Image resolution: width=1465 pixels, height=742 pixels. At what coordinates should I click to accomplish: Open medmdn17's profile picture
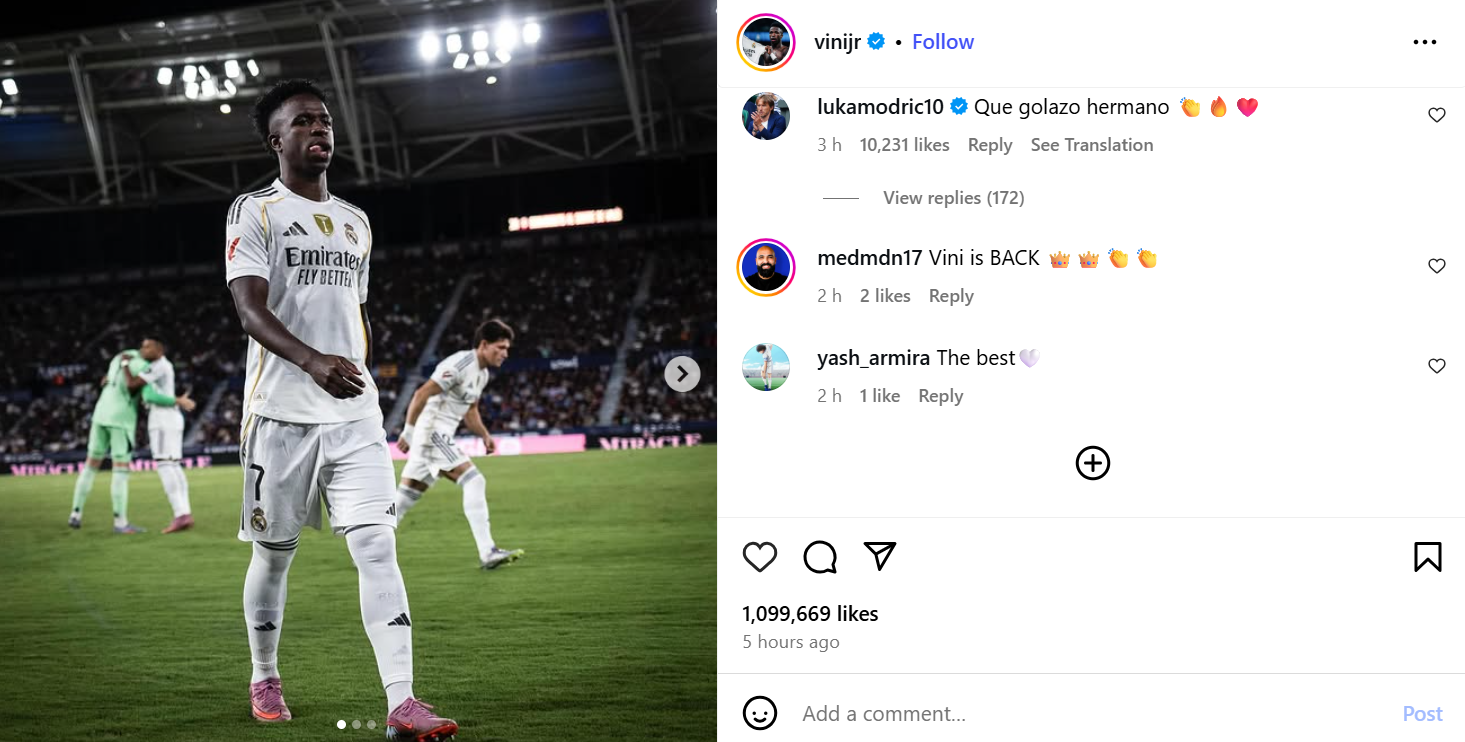pos(766,268)
